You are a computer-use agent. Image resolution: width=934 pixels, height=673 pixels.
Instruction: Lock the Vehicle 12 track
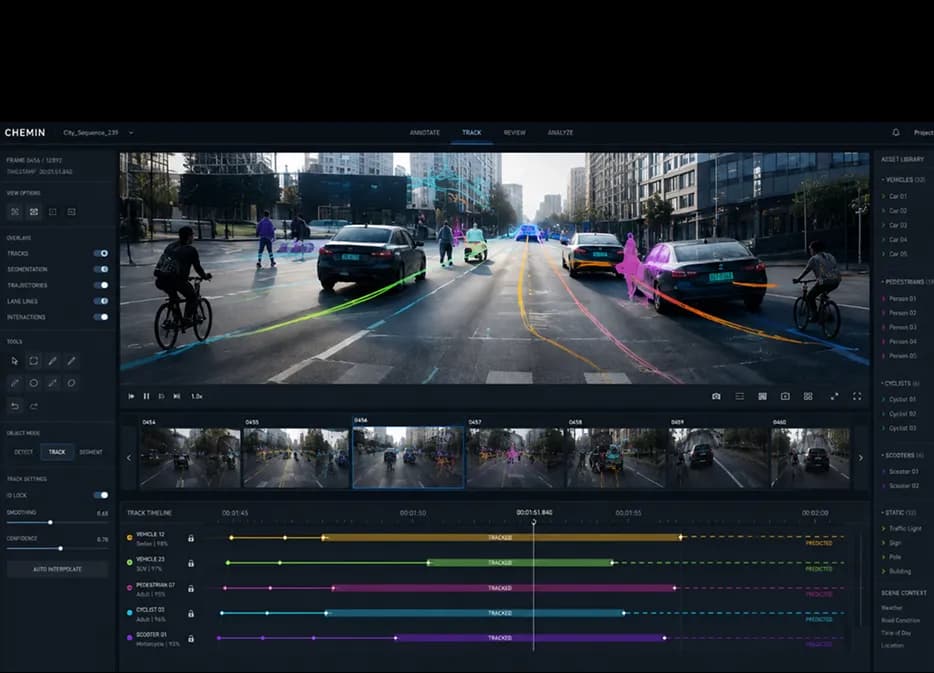click(191, 538)
